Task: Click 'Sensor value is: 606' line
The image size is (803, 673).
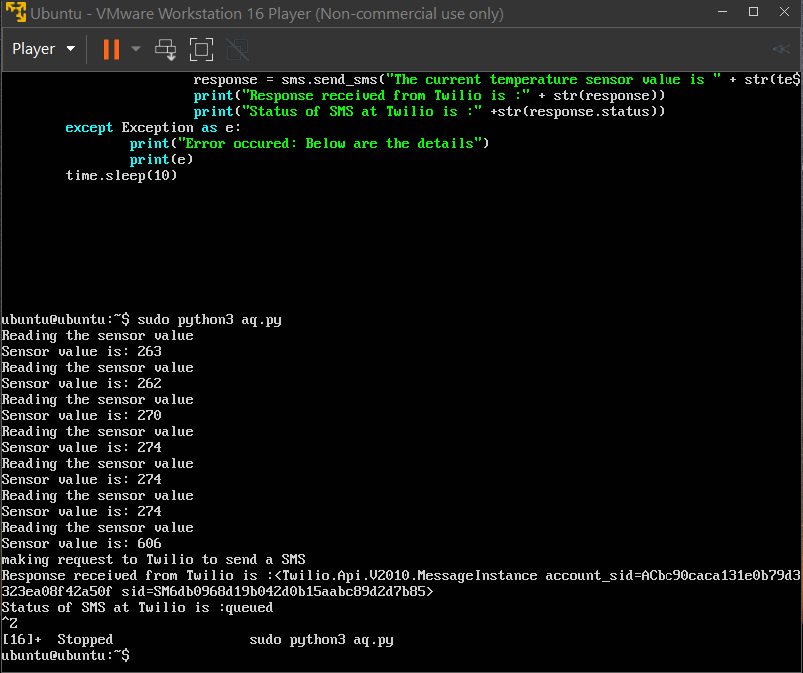Action: tap(81, 543)
